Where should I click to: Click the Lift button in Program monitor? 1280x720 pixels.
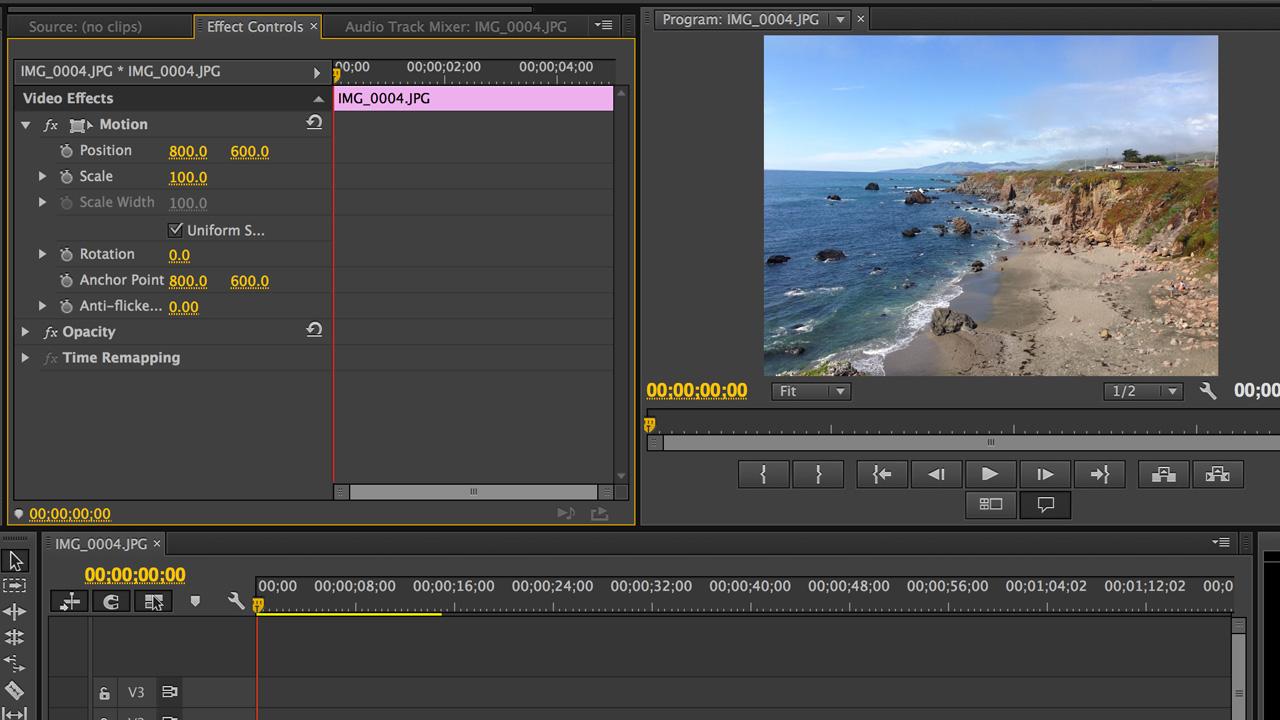[1163, 475]
